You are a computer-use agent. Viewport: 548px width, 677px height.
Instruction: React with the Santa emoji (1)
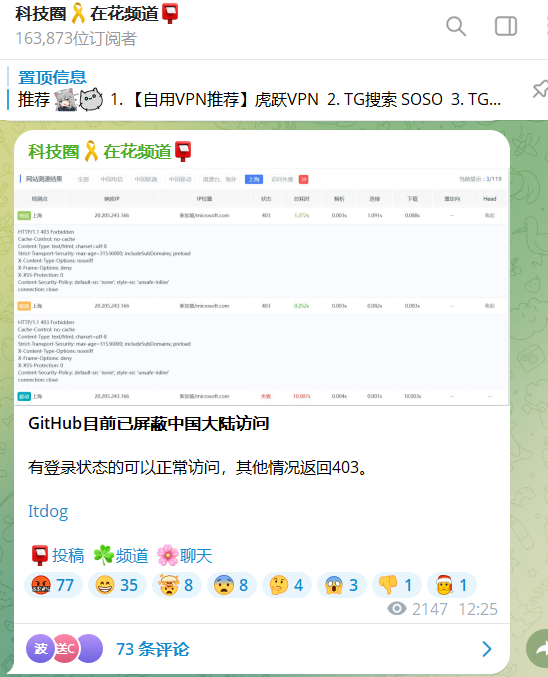(452, 585)
